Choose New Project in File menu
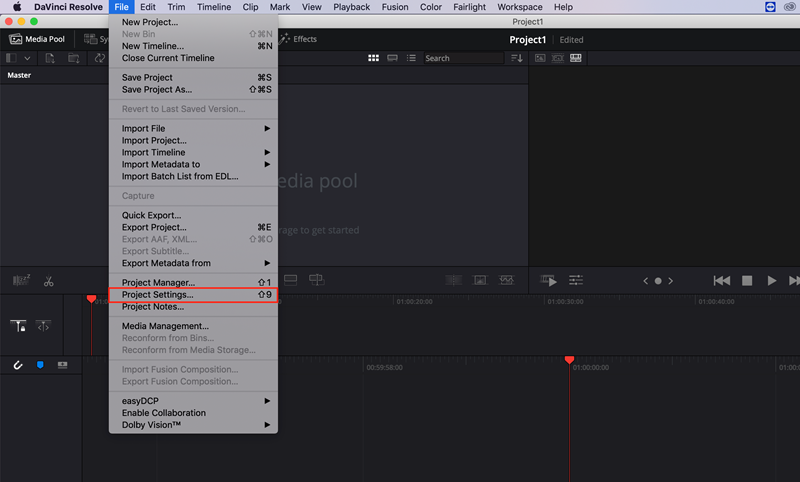800x482 pixels. click(x=193, y=22)
